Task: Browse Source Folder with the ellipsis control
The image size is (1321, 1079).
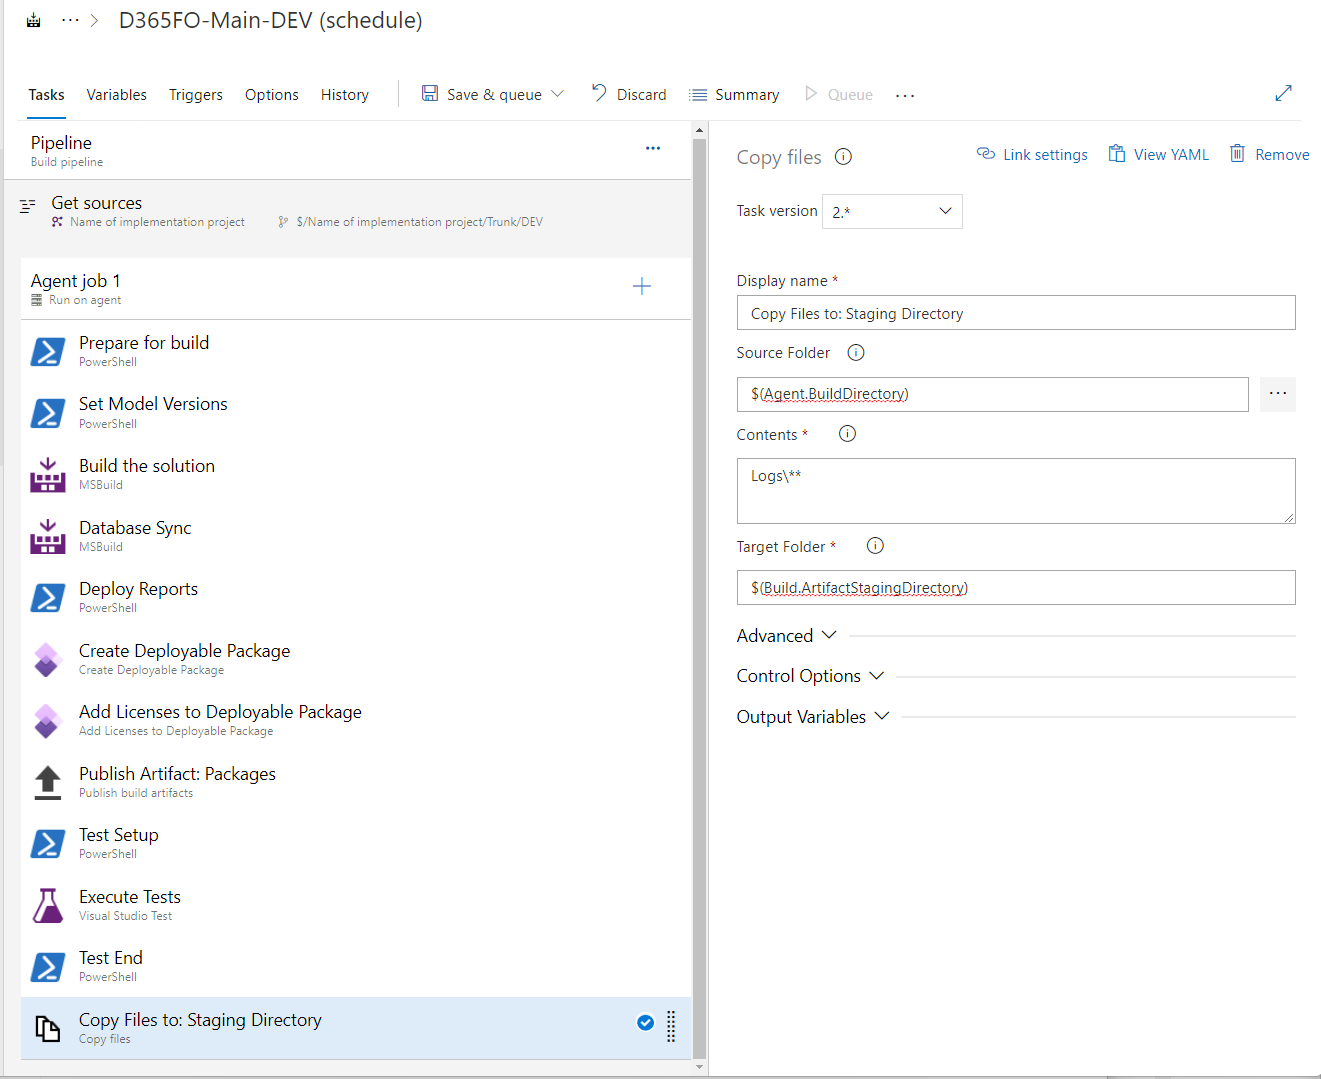Action: coord(1277,394)
